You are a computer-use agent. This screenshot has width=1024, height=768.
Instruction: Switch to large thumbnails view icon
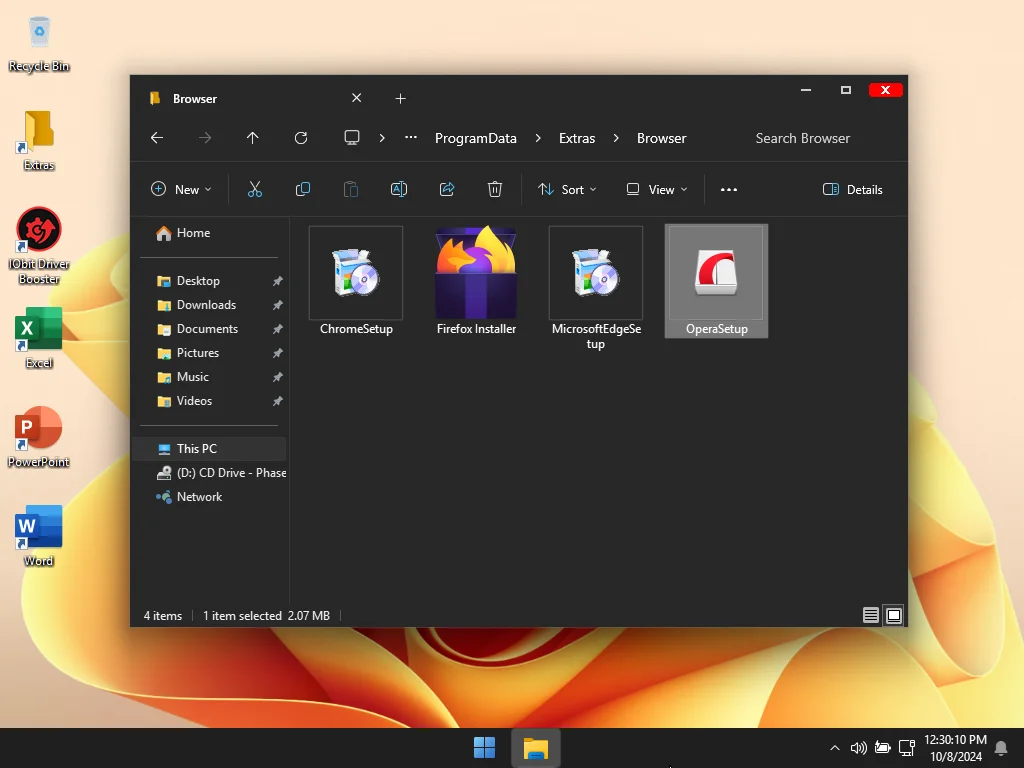click(894, 615)
